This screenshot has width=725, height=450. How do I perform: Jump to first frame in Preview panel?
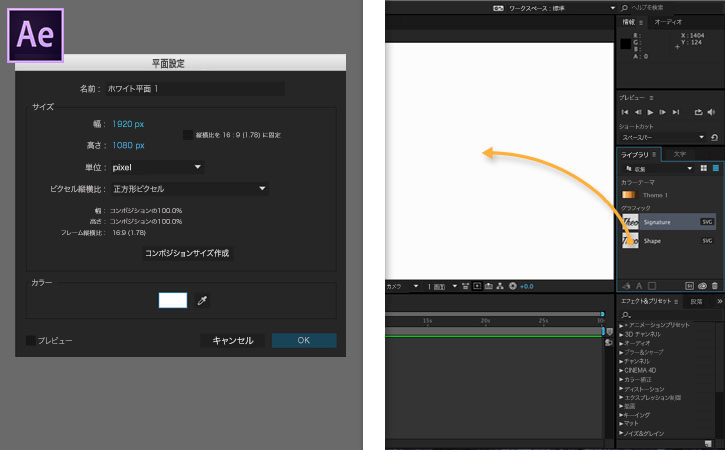pos(625,112)
